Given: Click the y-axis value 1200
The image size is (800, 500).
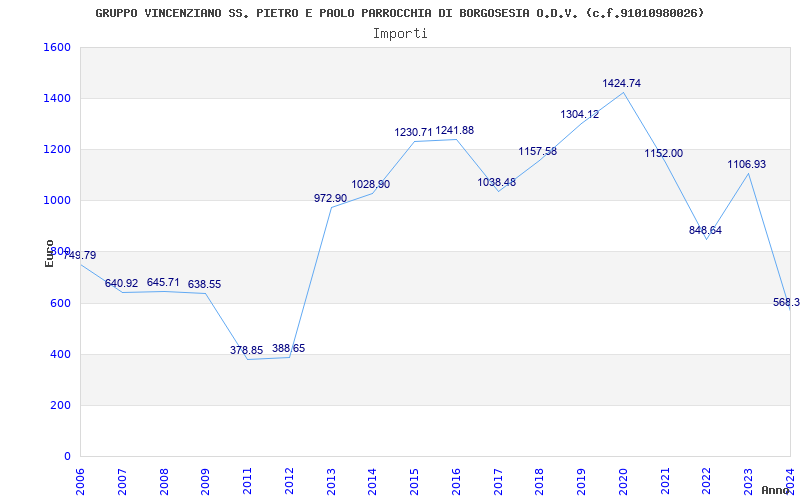Looking at the screenshot, I should coord(57,149).
